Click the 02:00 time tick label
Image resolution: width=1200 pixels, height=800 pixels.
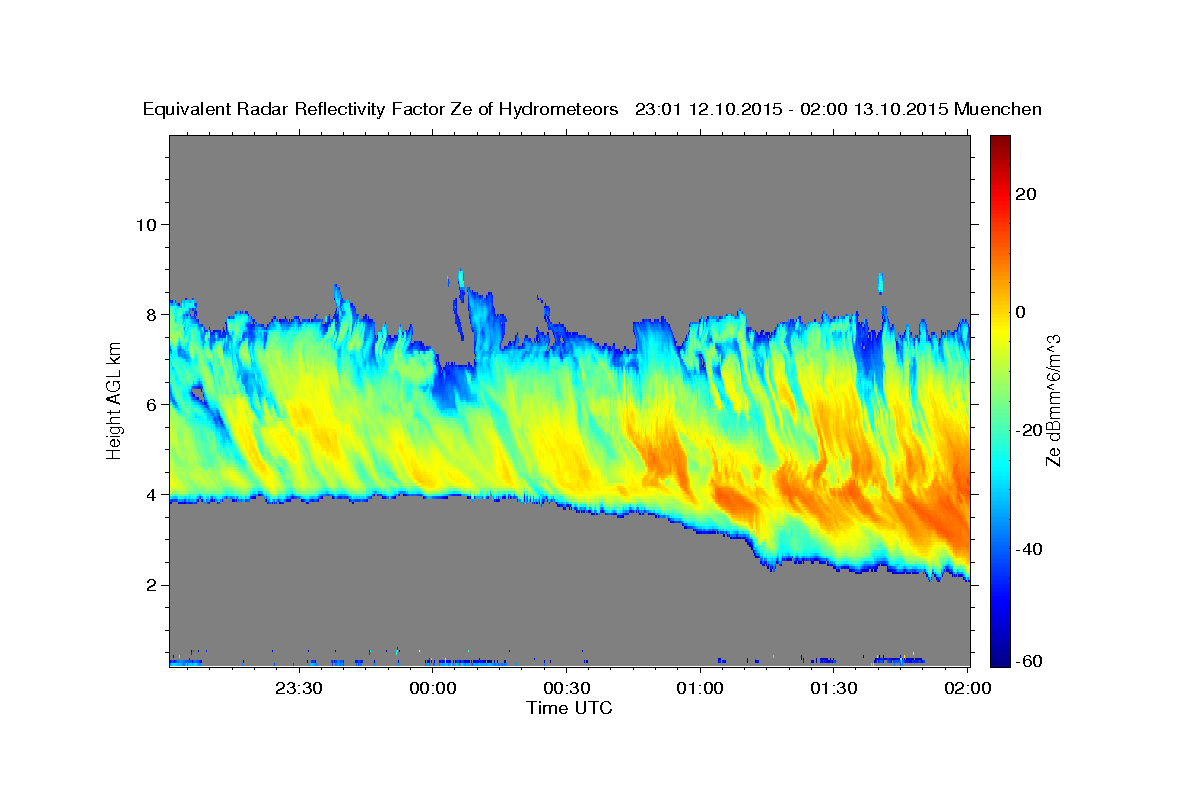point(967,688)
